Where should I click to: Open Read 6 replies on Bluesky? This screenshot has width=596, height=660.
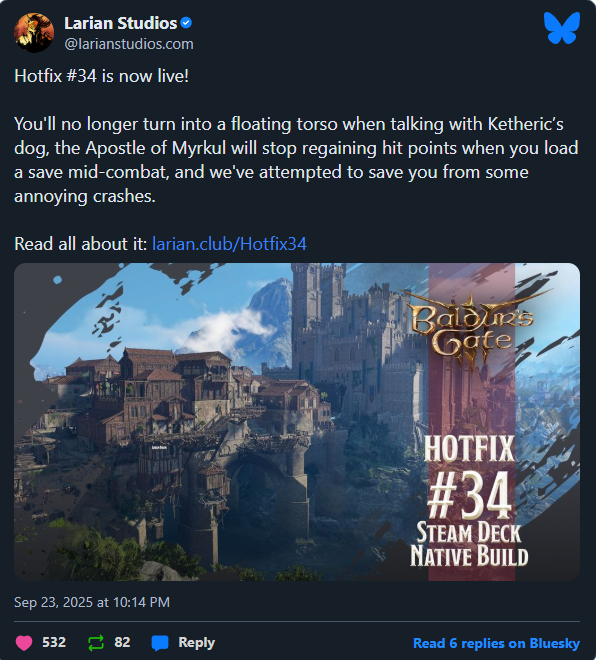pyautogui.click(x=496, y=643)
